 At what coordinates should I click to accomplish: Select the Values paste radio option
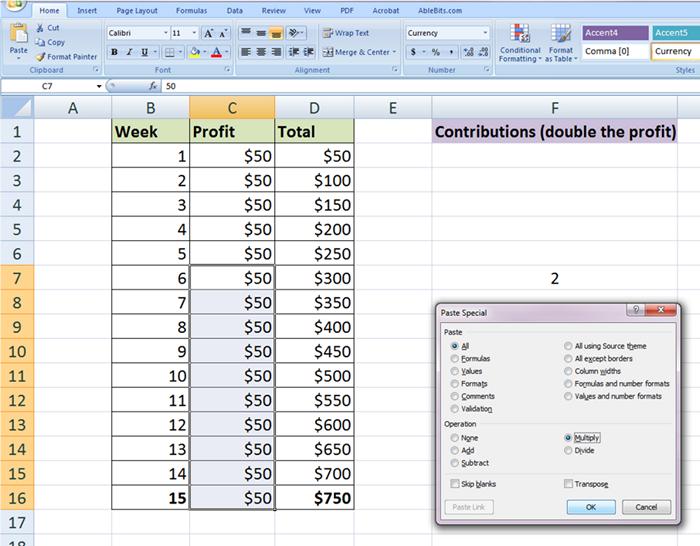456,371
